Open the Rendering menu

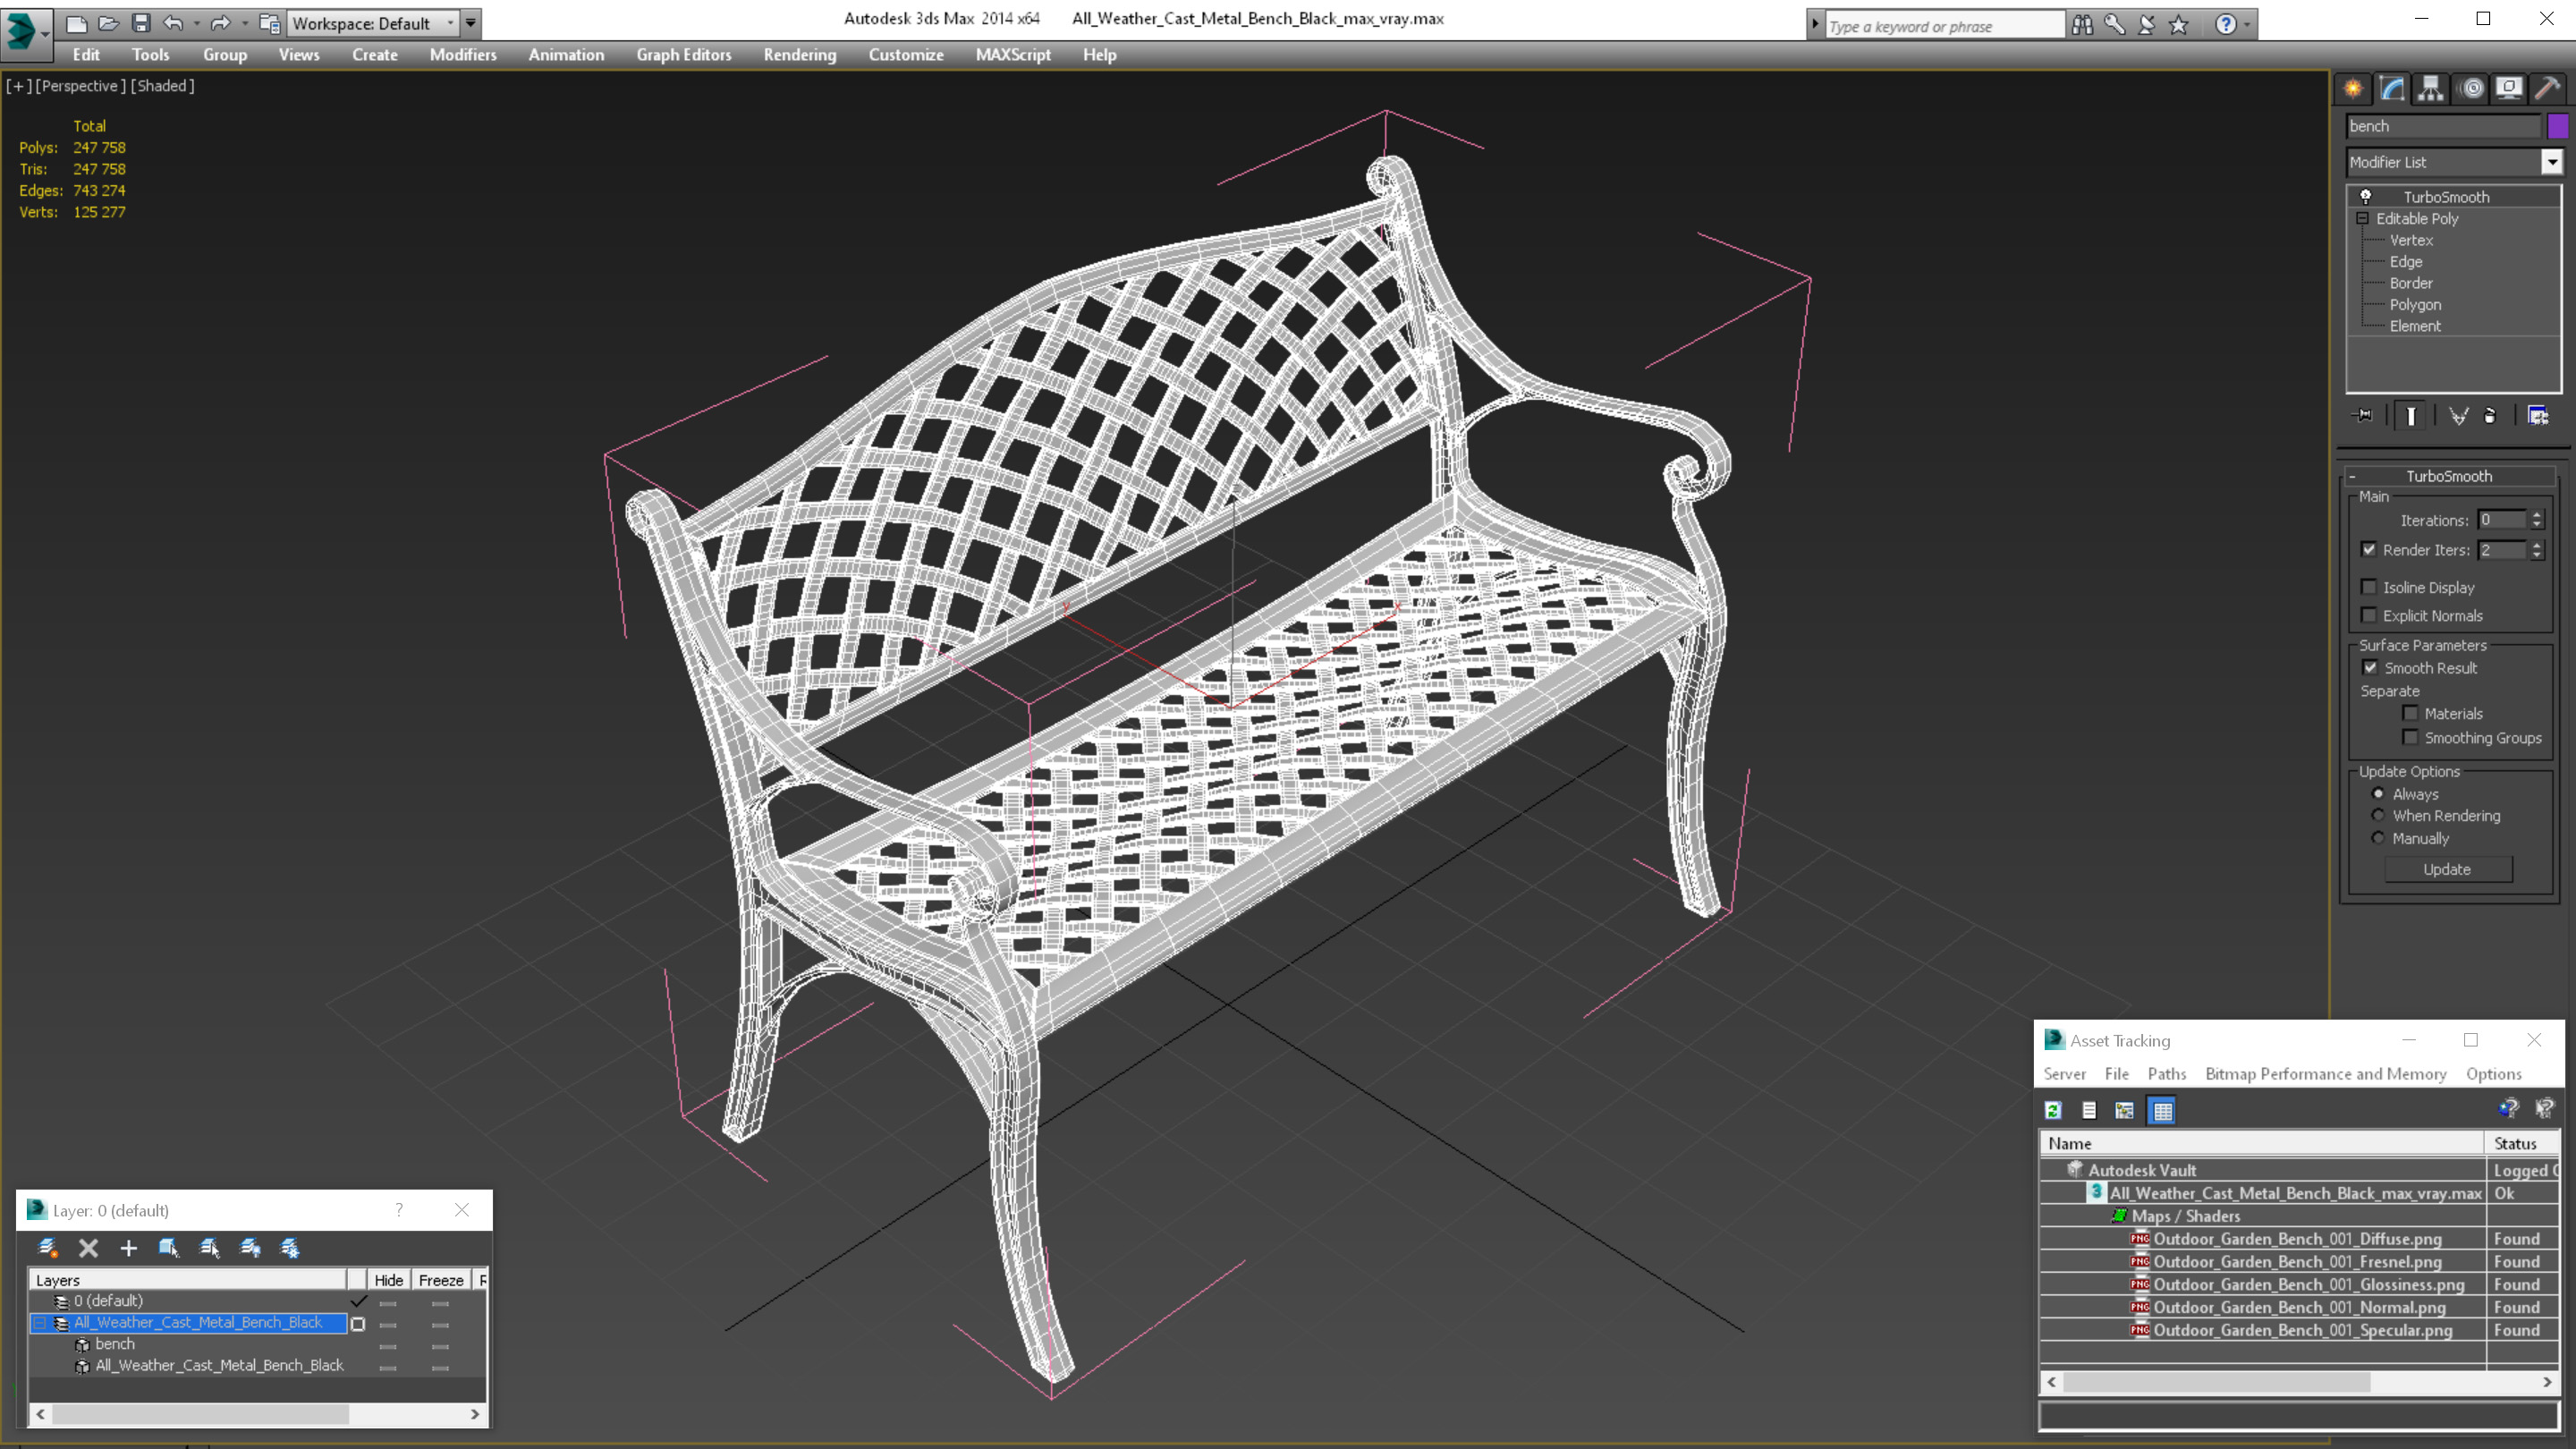pos(799,55)
